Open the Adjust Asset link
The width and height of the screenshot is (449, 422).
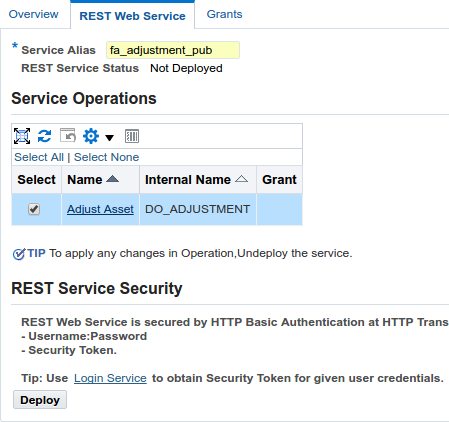100,209
